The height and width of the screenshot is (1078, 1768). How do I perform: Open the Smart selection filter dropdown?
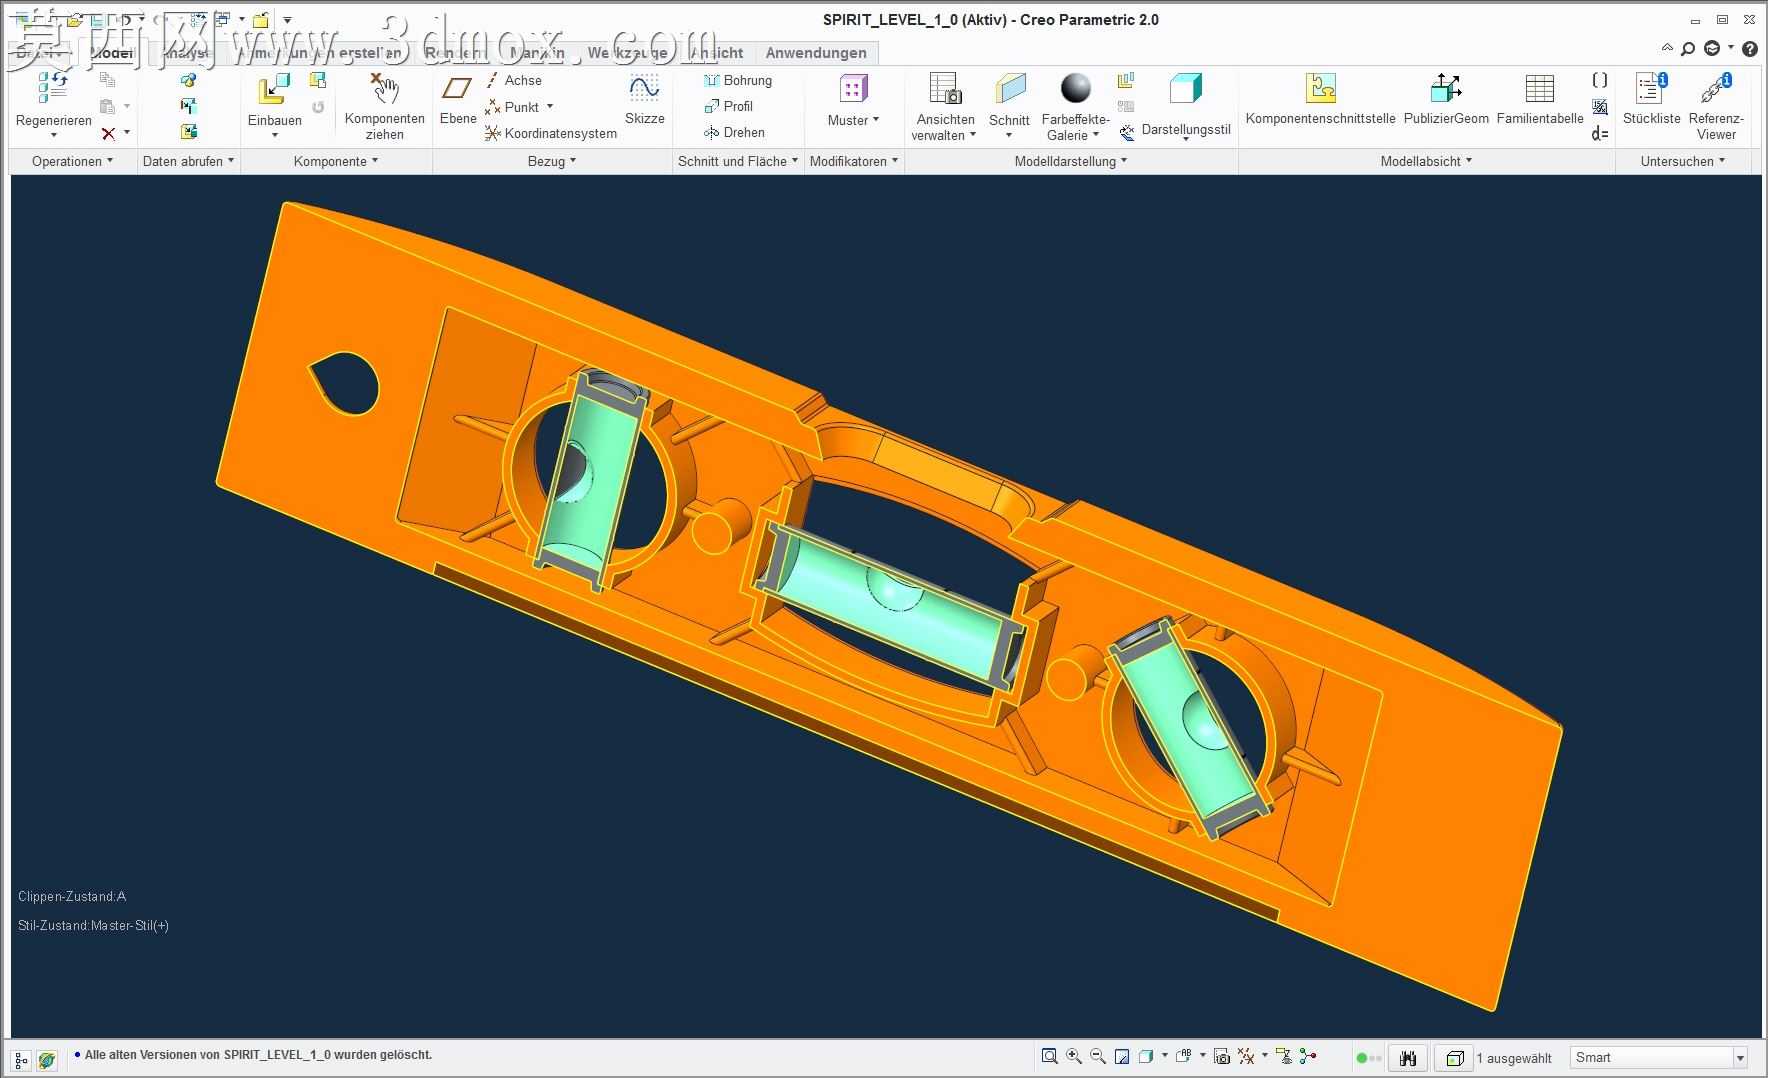pyautogui.click(x=1740, y=1058)
